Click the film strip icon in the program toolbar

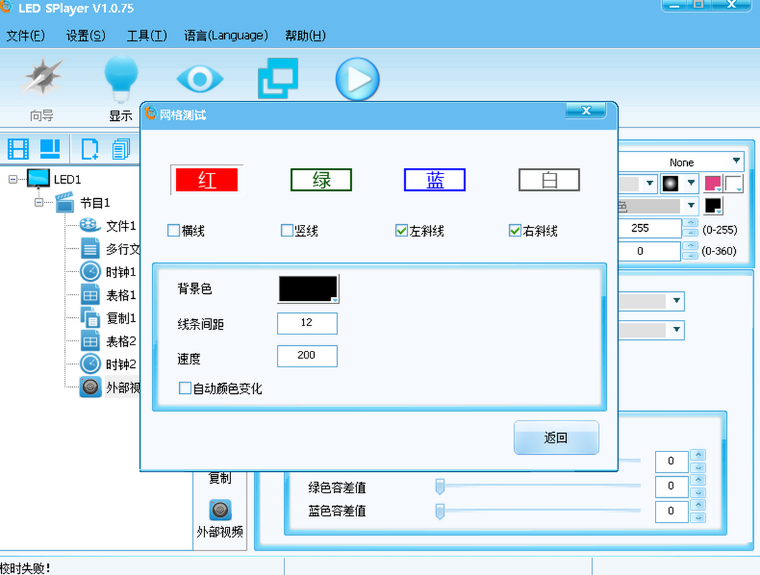point(18,149)
